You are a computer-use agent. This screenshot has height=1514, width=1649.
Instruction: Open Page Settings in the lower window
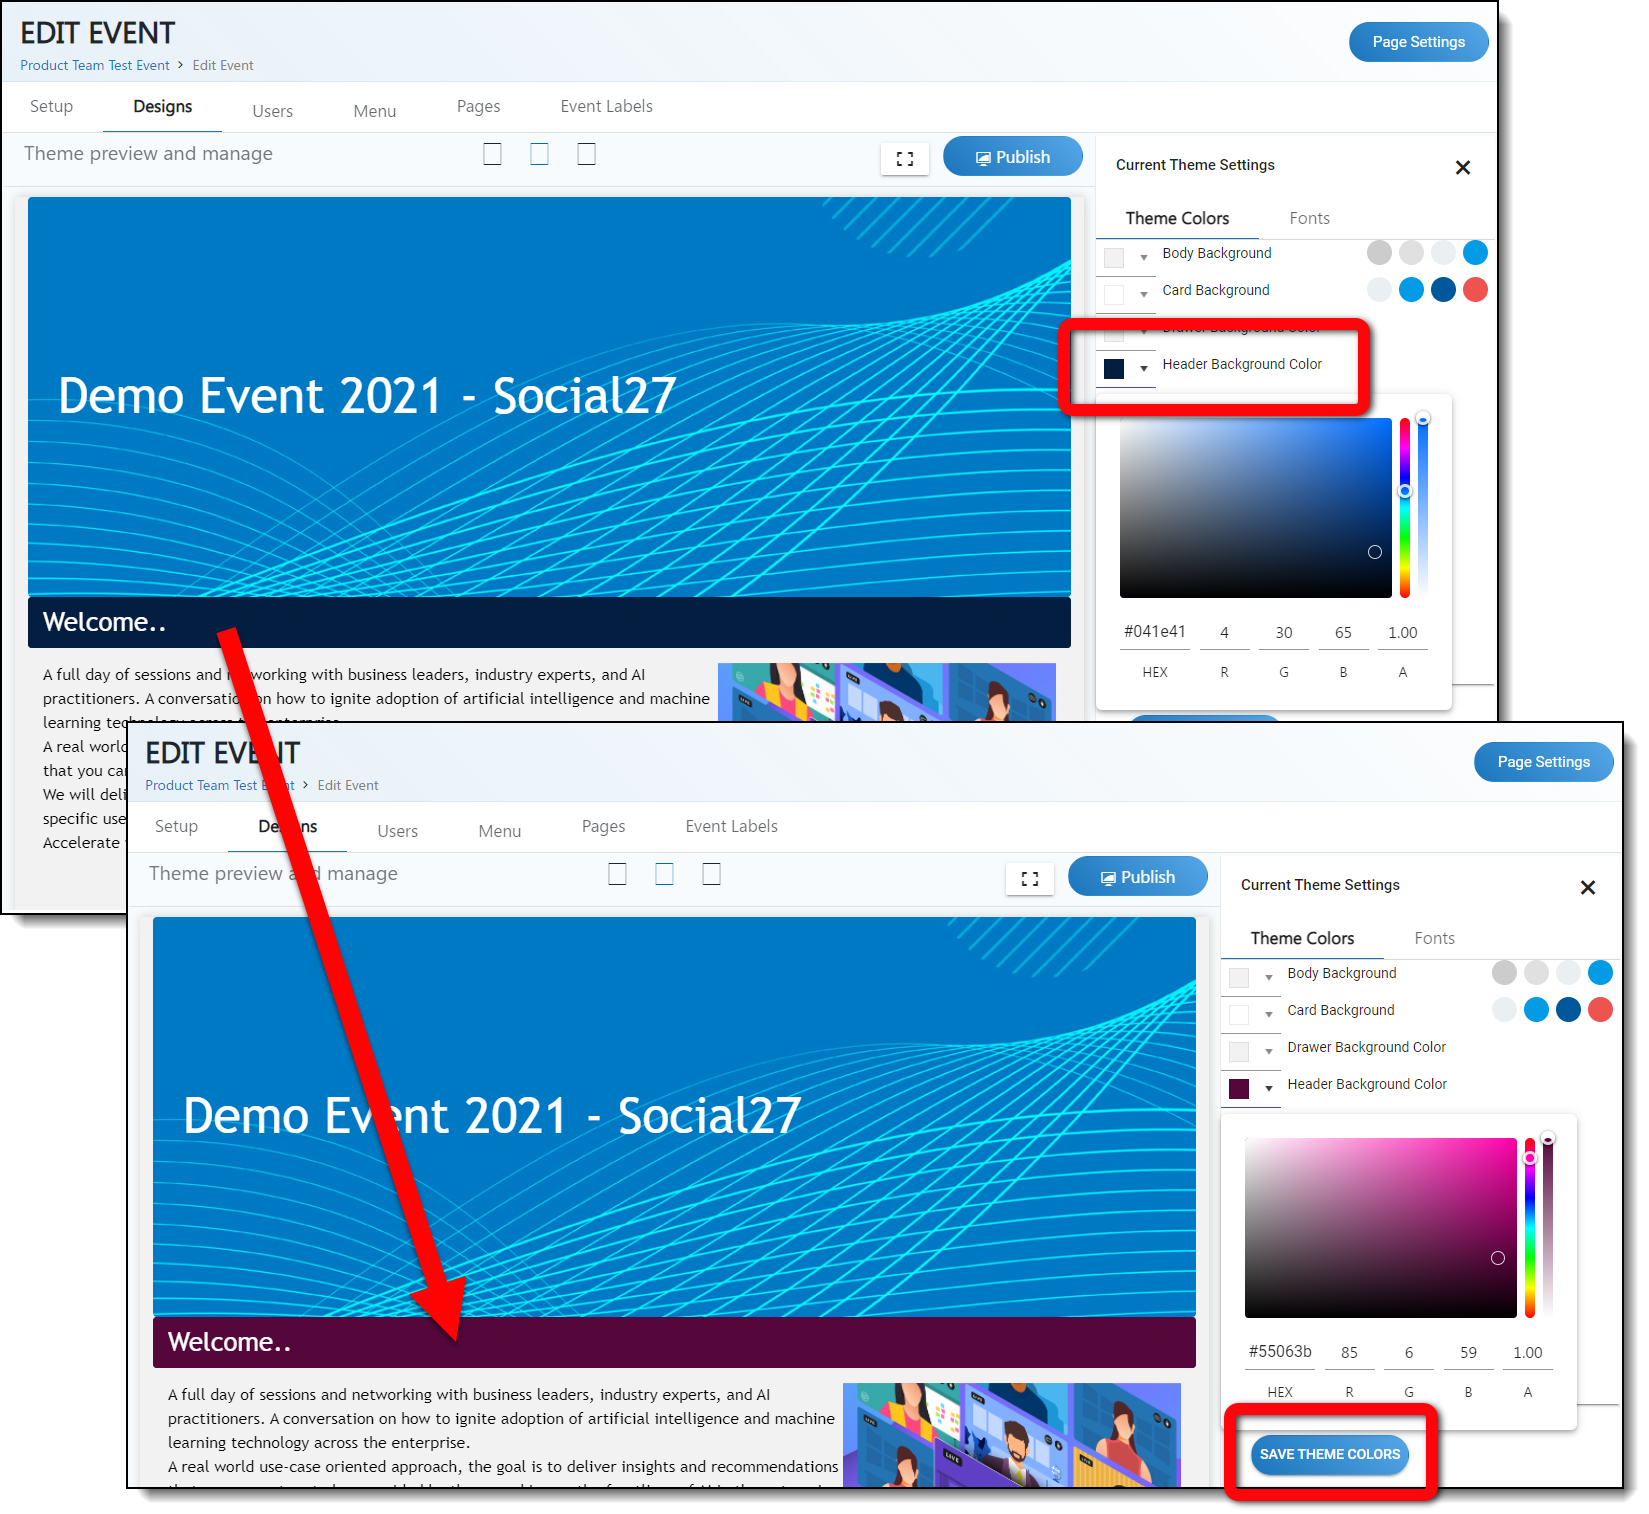tap(1542, 762)
